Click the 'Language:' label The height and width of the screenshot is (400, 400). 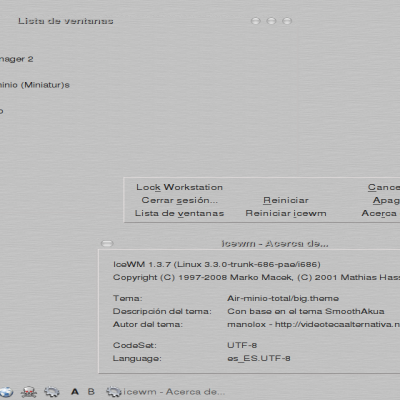pos(137,359)
